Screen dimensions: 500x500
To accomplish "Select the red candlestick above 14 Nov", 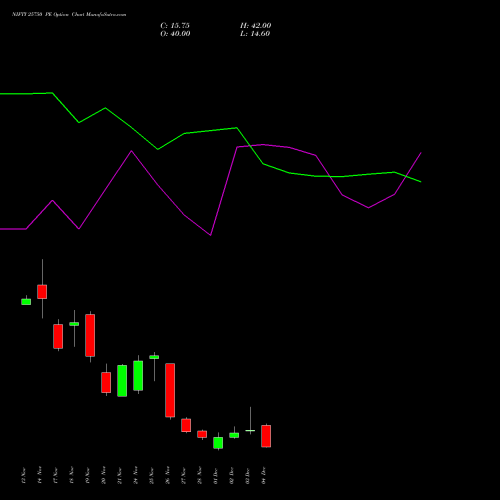I will (x=42, y=292).
